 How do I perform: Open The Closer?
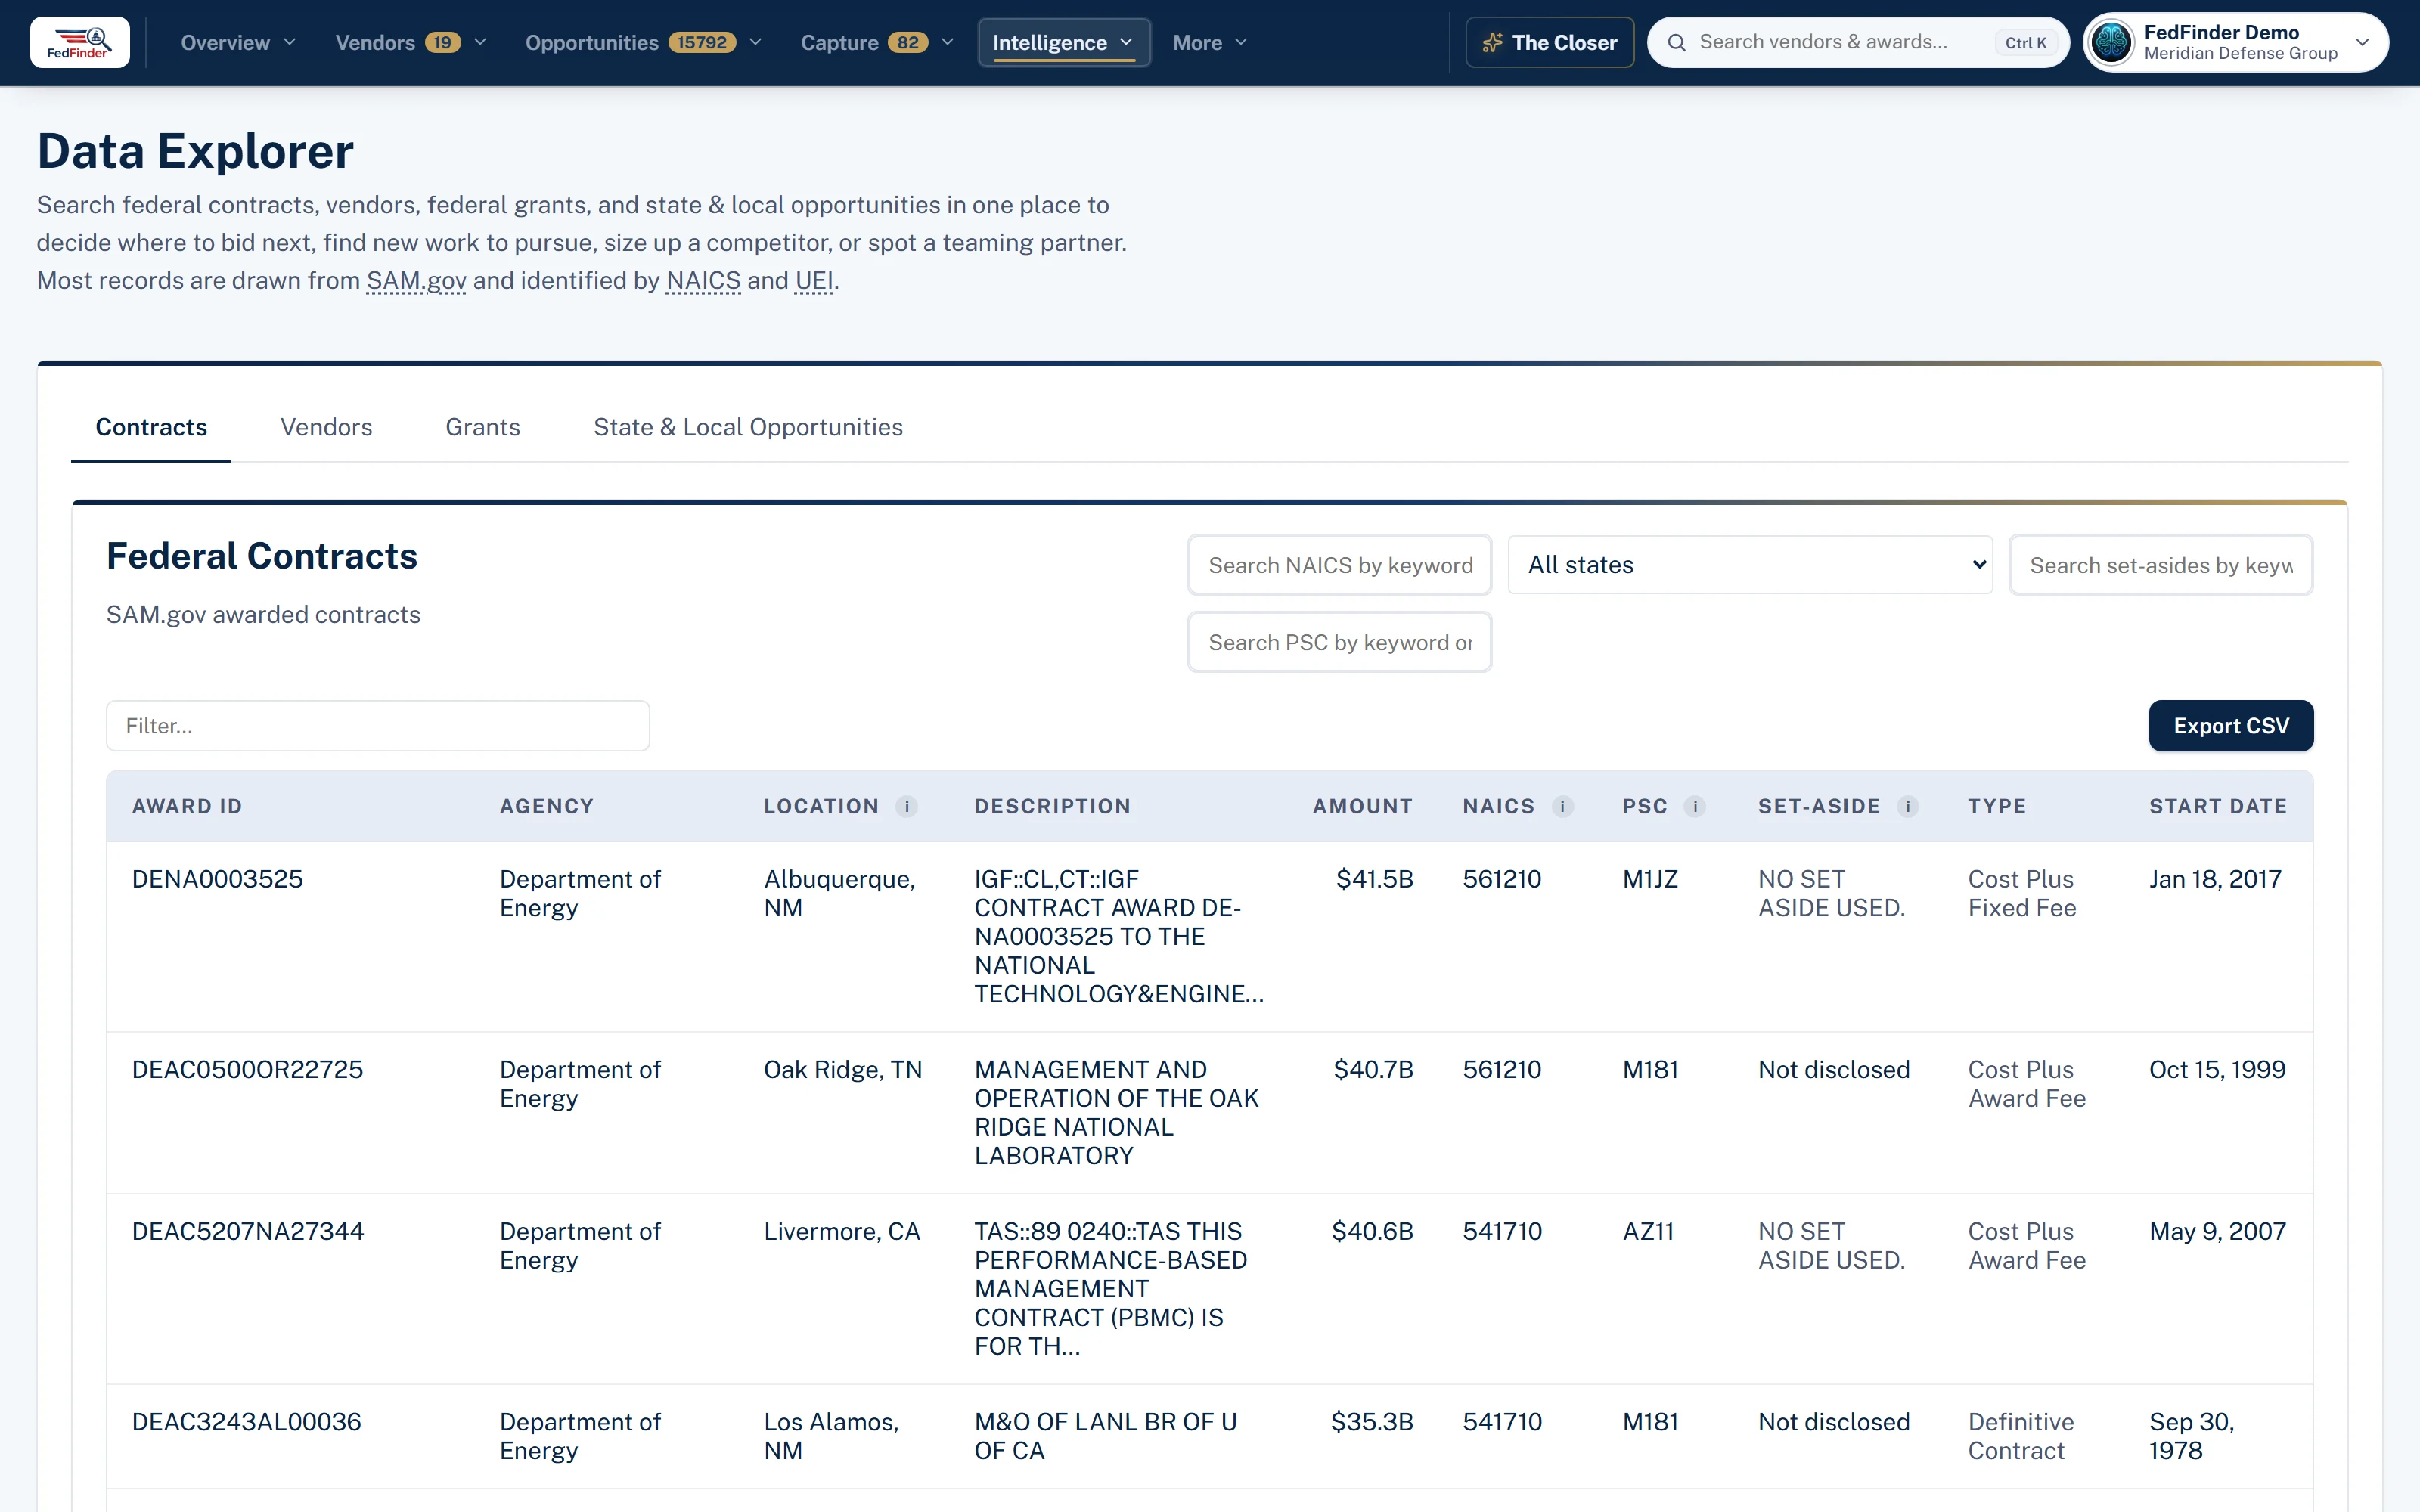click(1550, 42)
